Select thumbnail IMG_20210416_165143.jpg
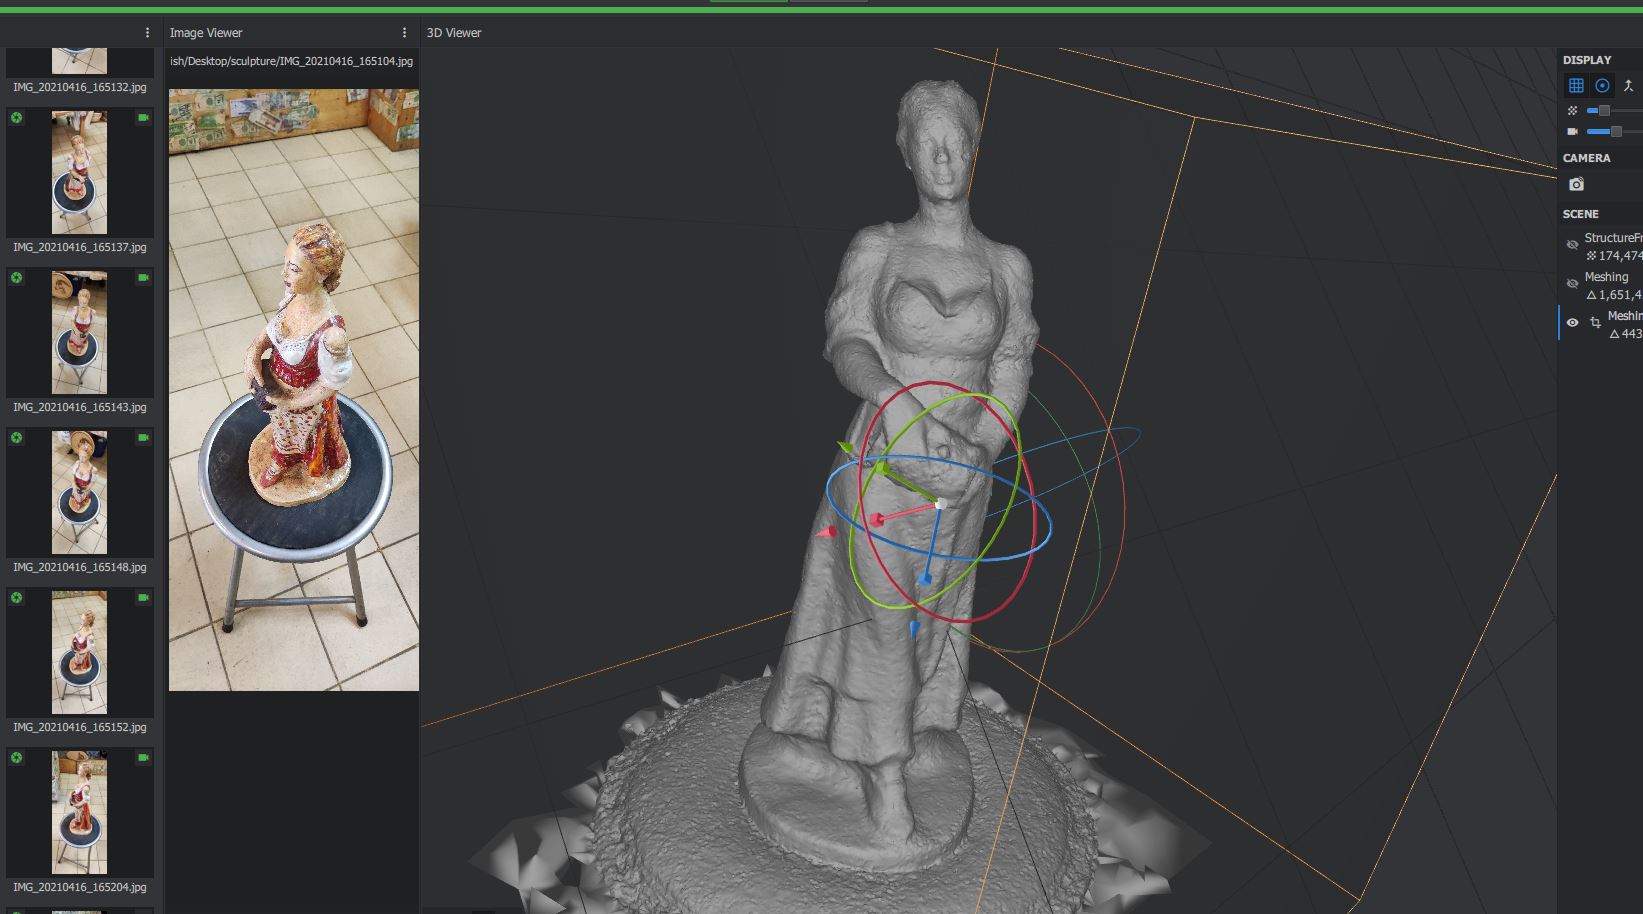 (79, 332)
